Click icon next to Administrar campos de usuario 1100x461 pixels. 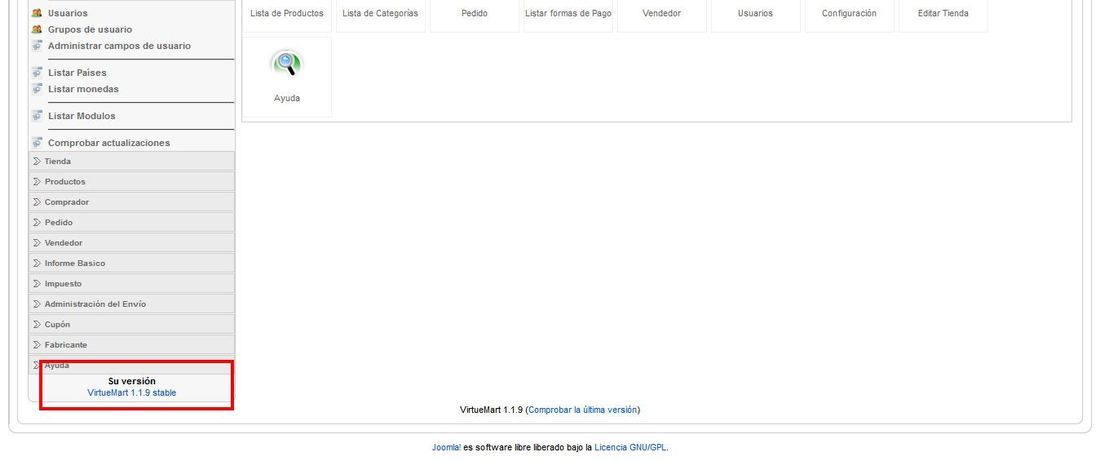(x=37, y=46)
